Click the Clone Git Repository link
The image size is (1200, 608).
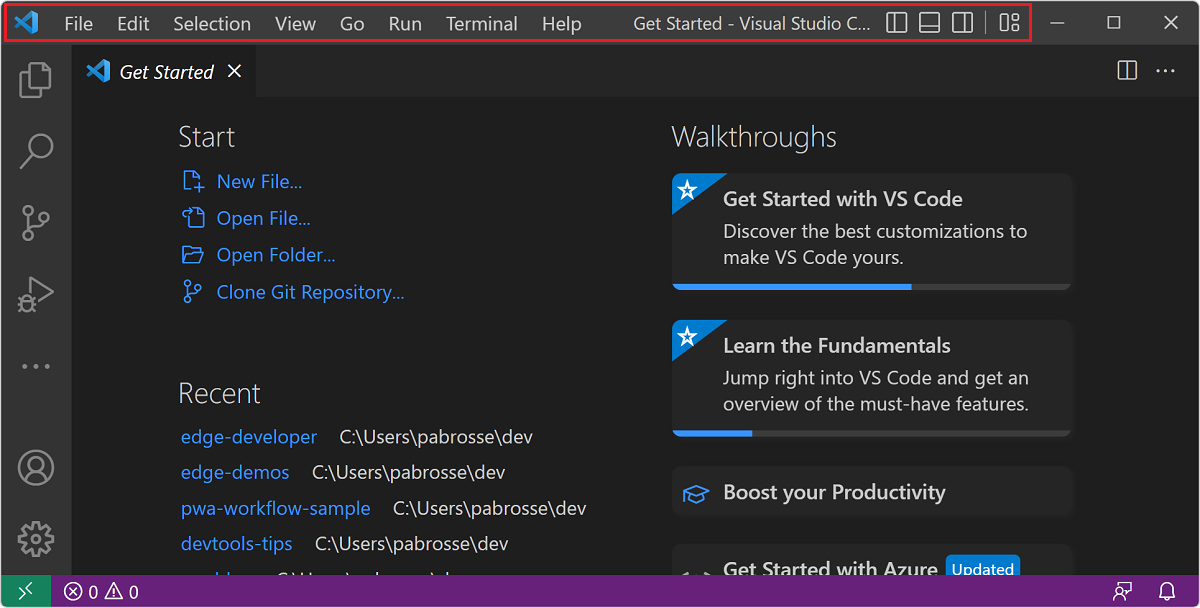[x=310, y=292]
